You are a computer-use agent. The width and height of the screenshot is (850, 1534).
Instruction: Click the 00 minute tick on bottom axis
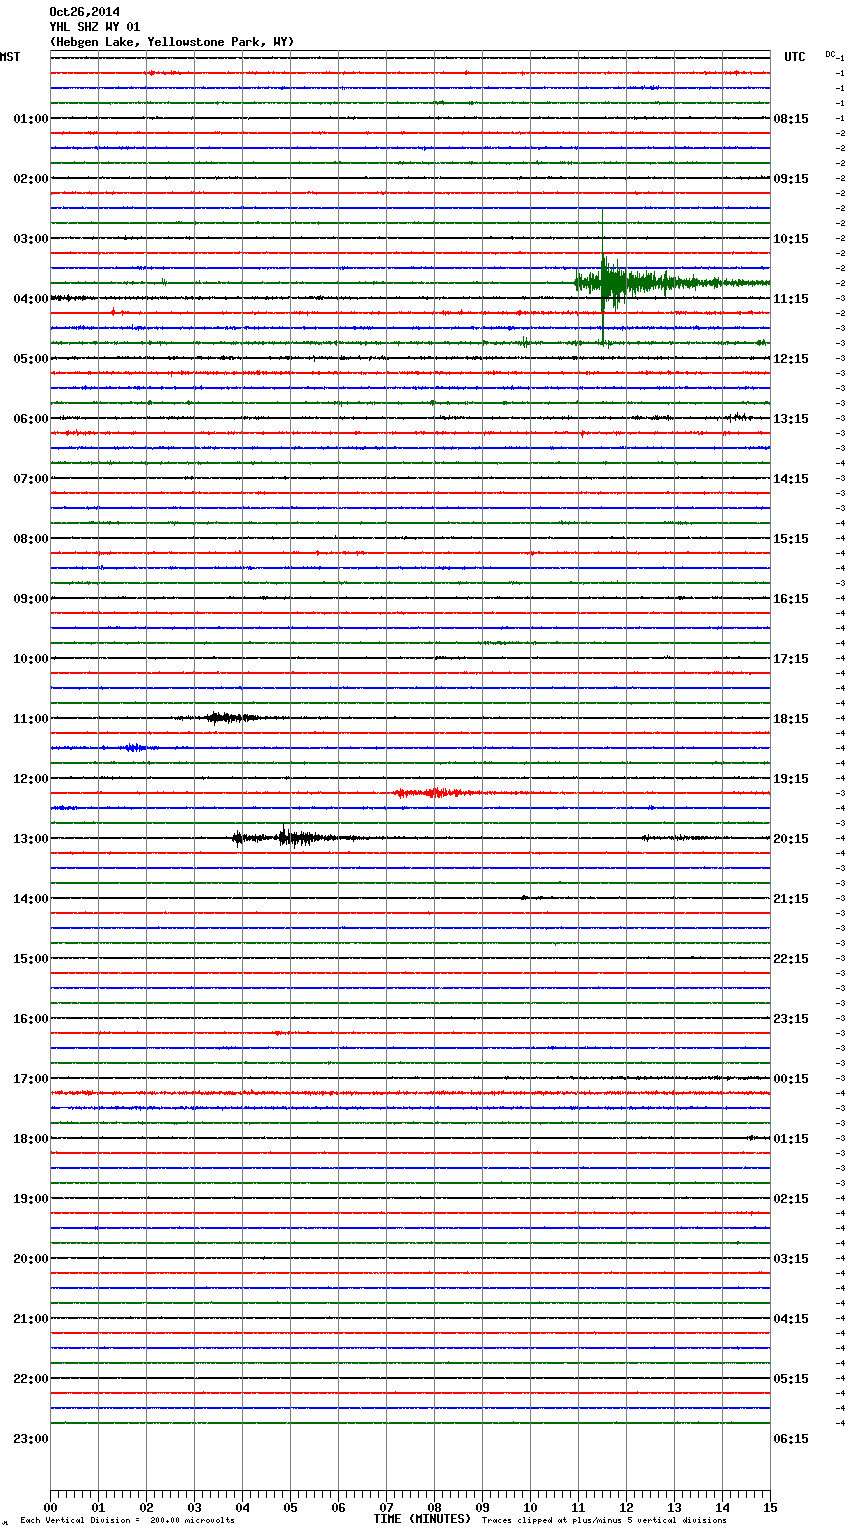click(x=50, y=1507)
